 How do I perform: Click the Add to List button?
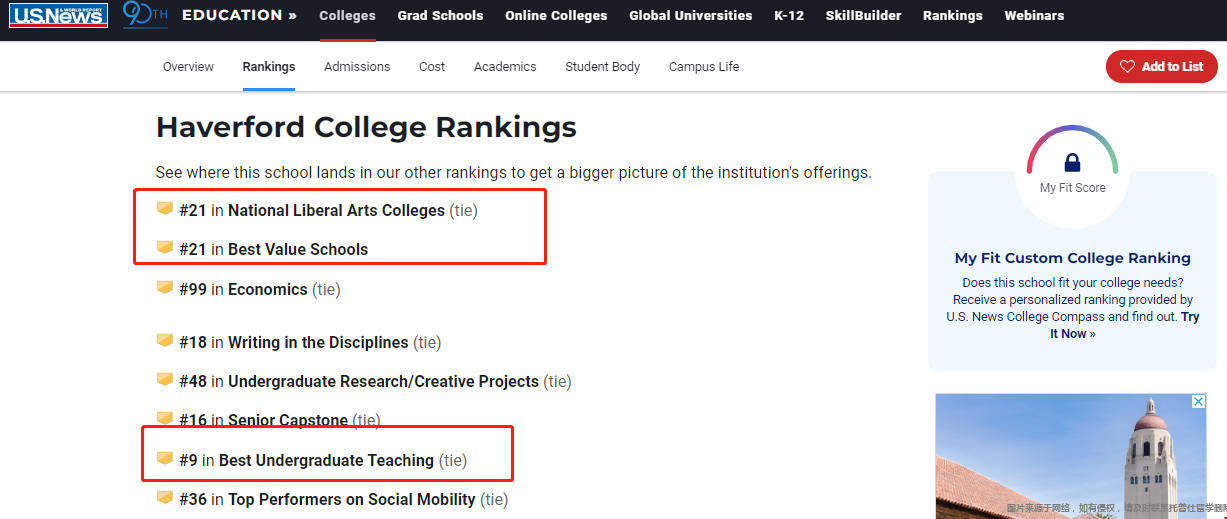point(1161,67)
